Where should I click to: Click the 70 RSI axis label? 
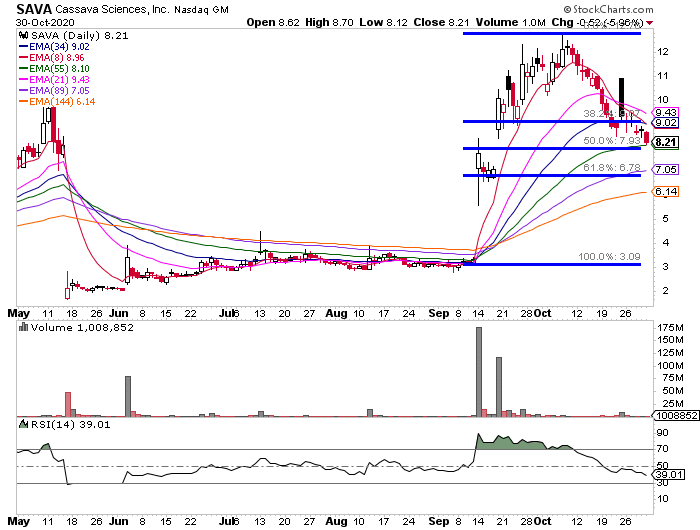662,449
